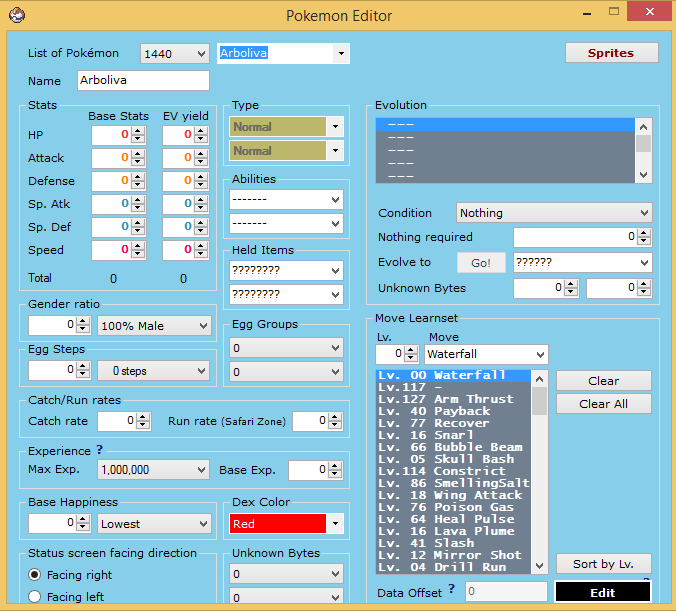Select the Facing right radio button
This screenshot has height=611, width=676.
pyautogui.click(x=35, y=575)
